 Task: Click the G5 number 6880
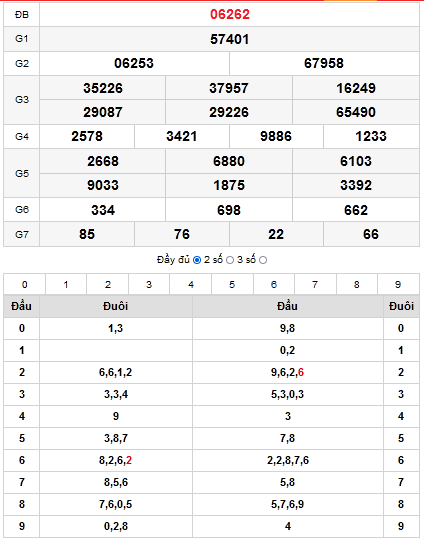[229, 161]
